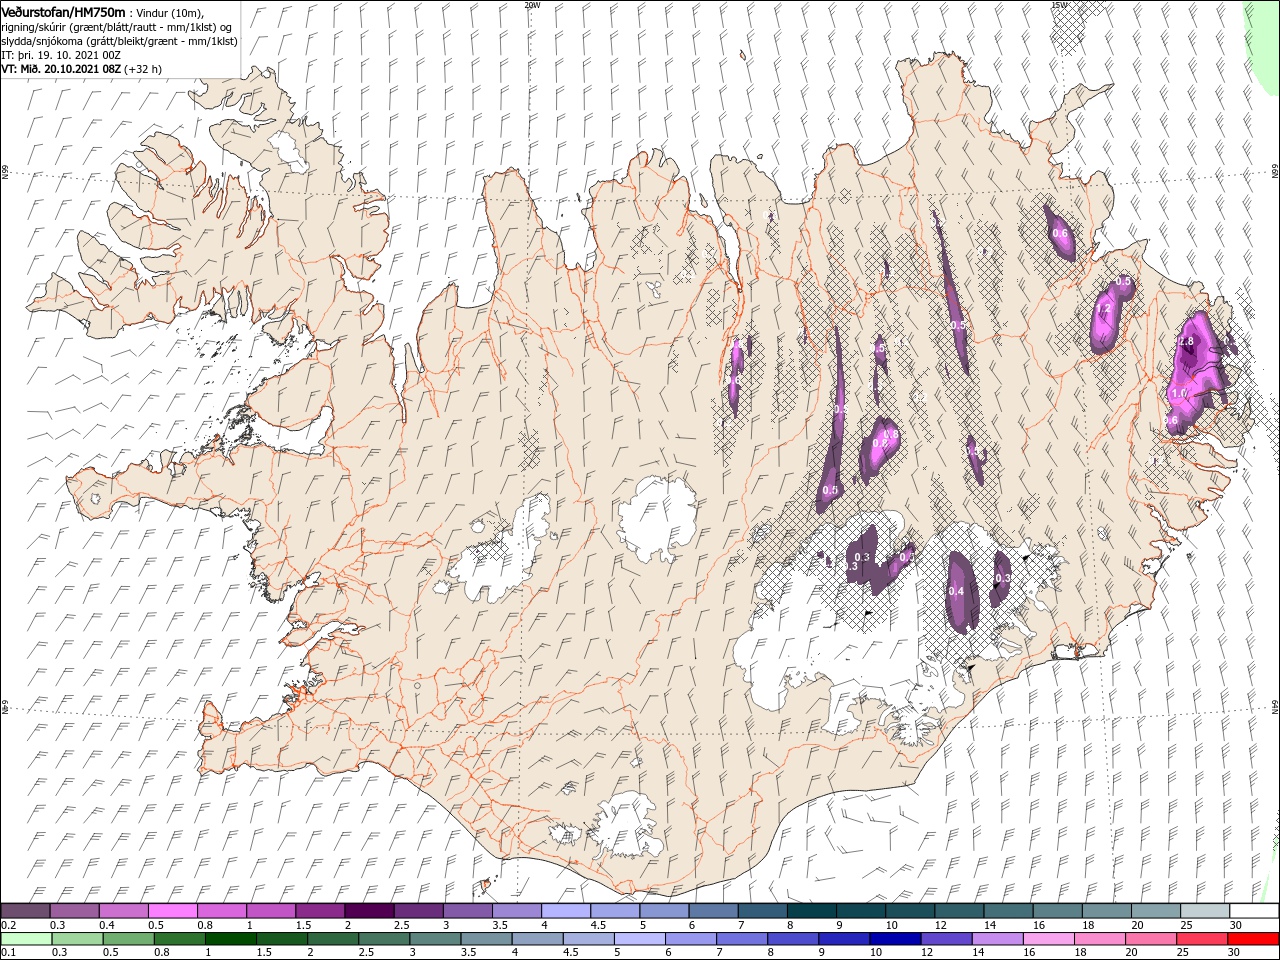This screenshot has width=1280, height=960.
Task: Pick the palest green first swatch of the rain legend
Action: click(25, 939)
